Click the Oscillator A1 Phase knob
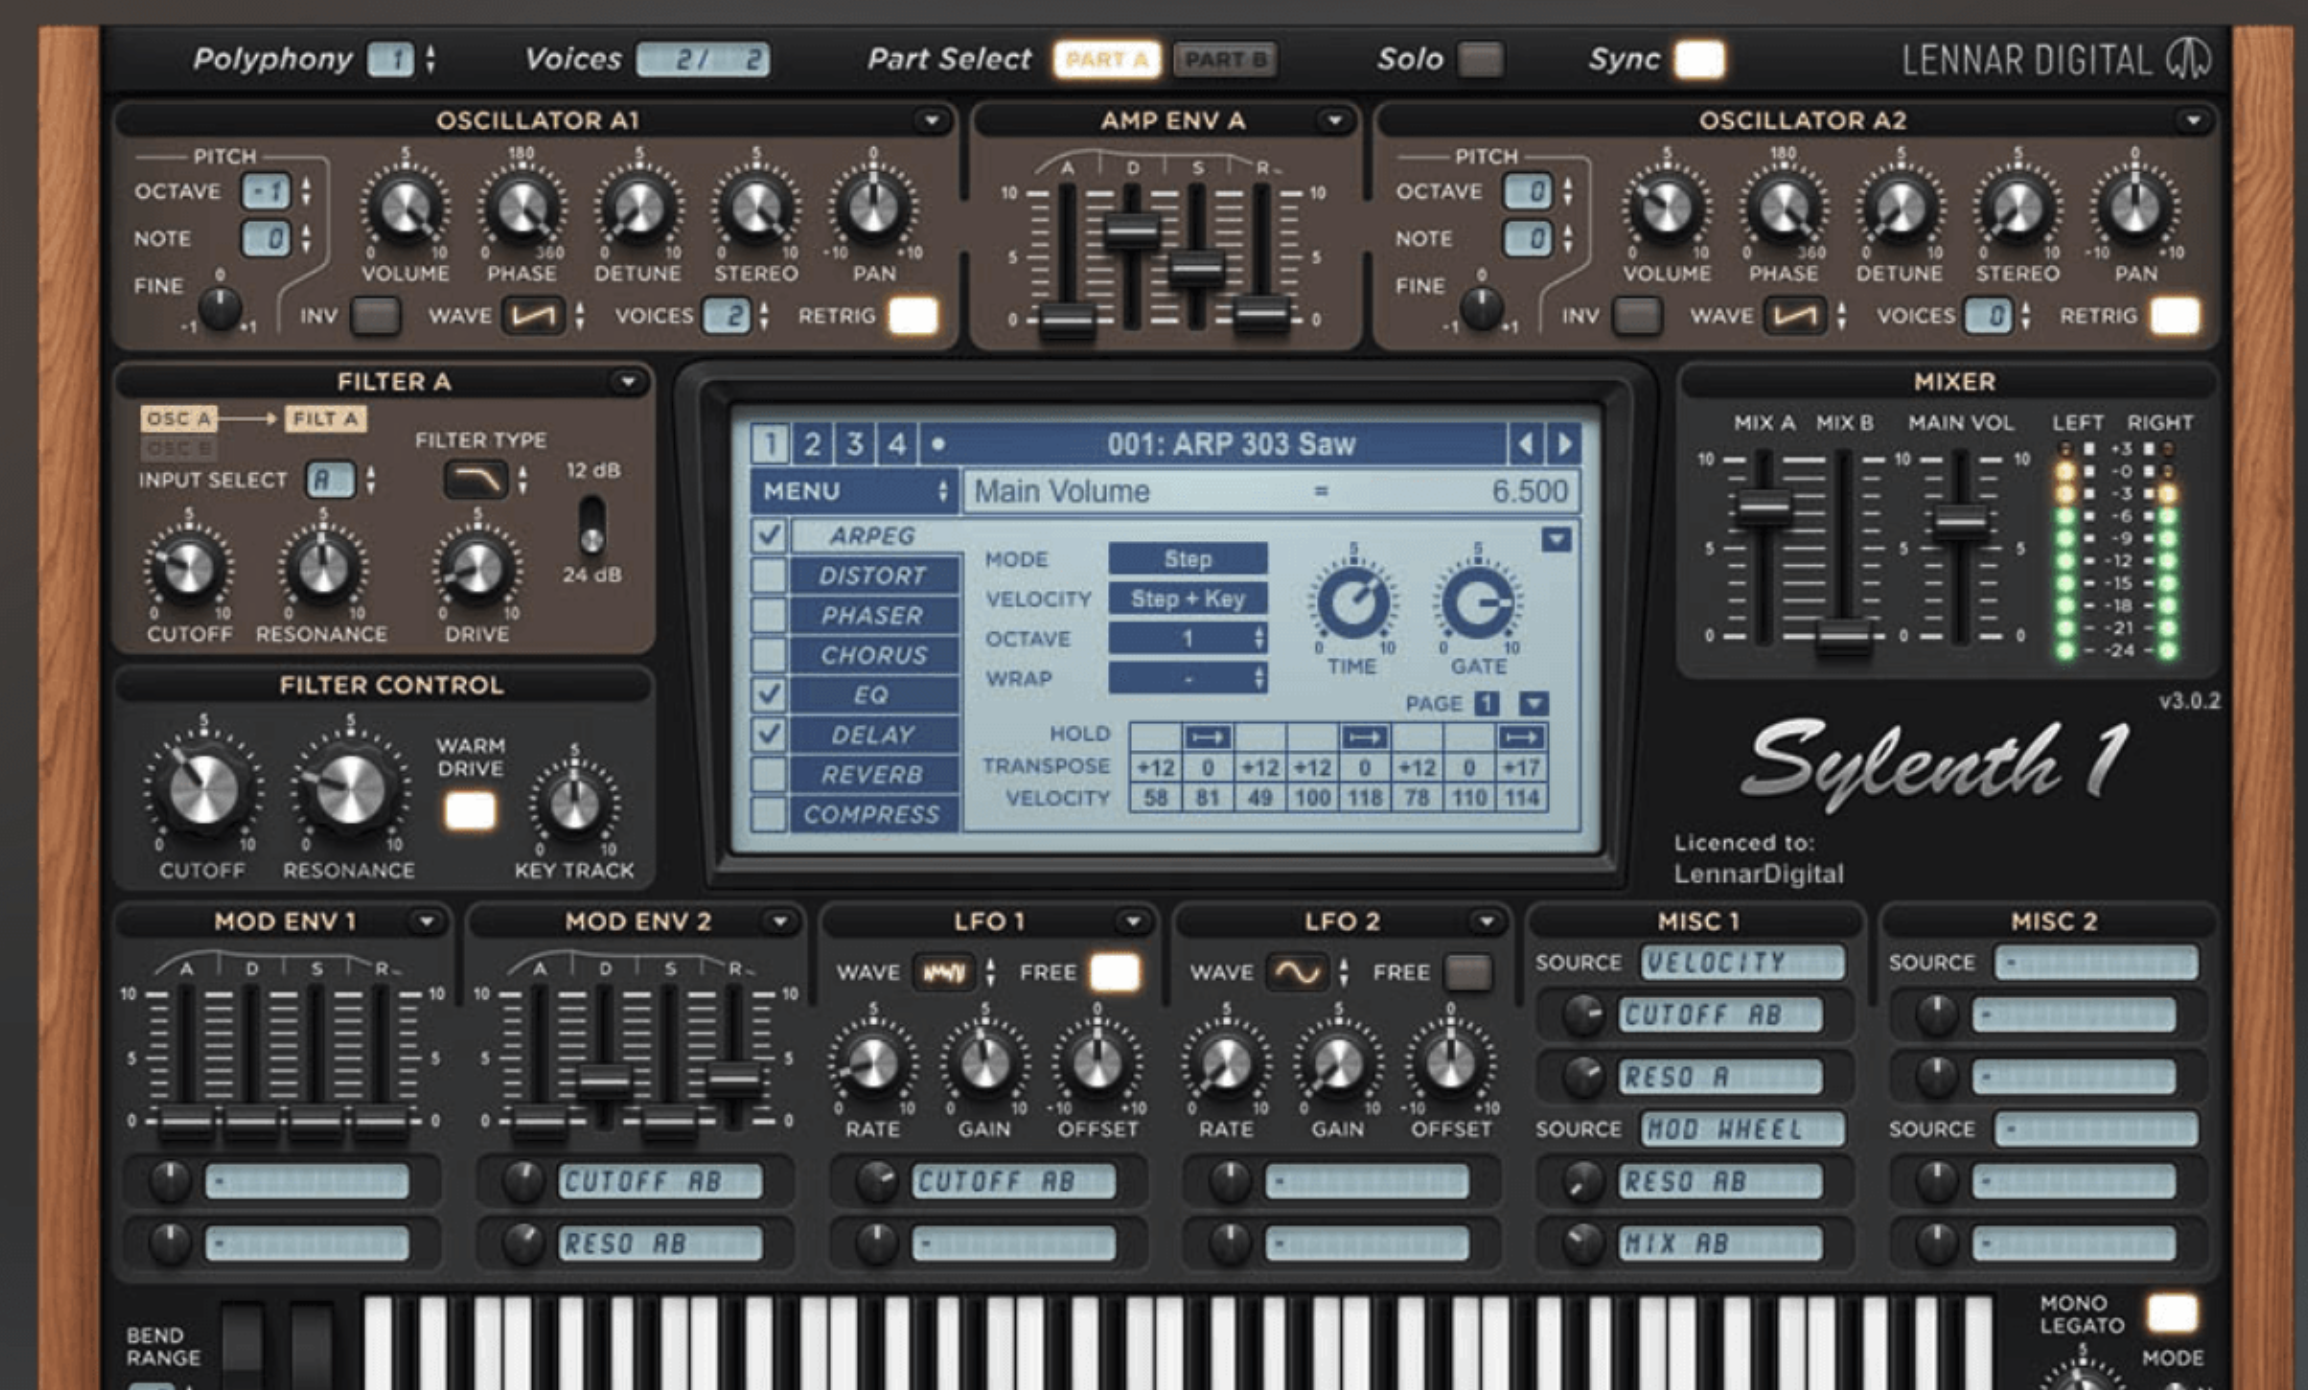The image size is (2308, 1390). click(x=522, y=208)
